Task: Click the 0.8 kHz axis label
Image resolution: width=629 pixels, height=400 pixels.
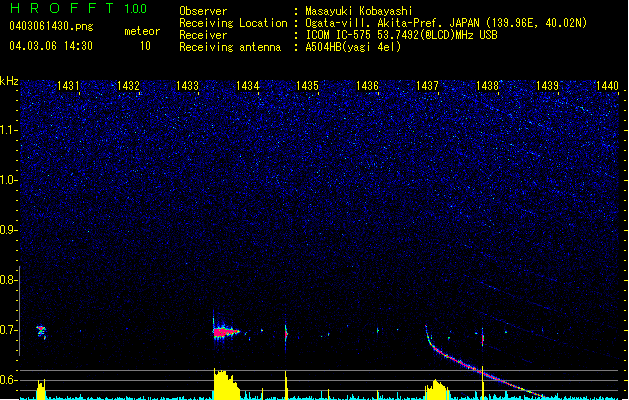Action: click(8, 280)
